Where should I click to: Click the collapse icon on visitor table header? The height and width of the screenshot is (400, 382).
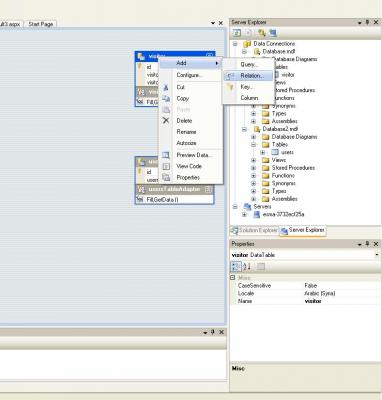point(209,55)
